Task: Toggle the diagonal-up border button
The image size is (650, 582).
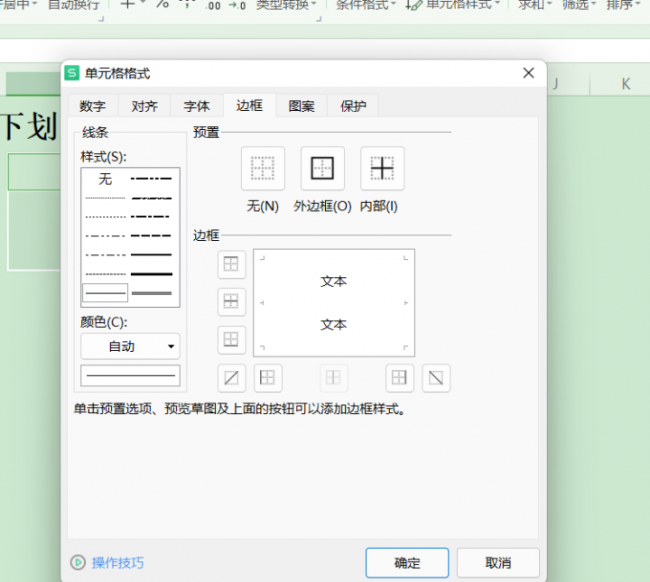Action: click(x=231, y=378)
